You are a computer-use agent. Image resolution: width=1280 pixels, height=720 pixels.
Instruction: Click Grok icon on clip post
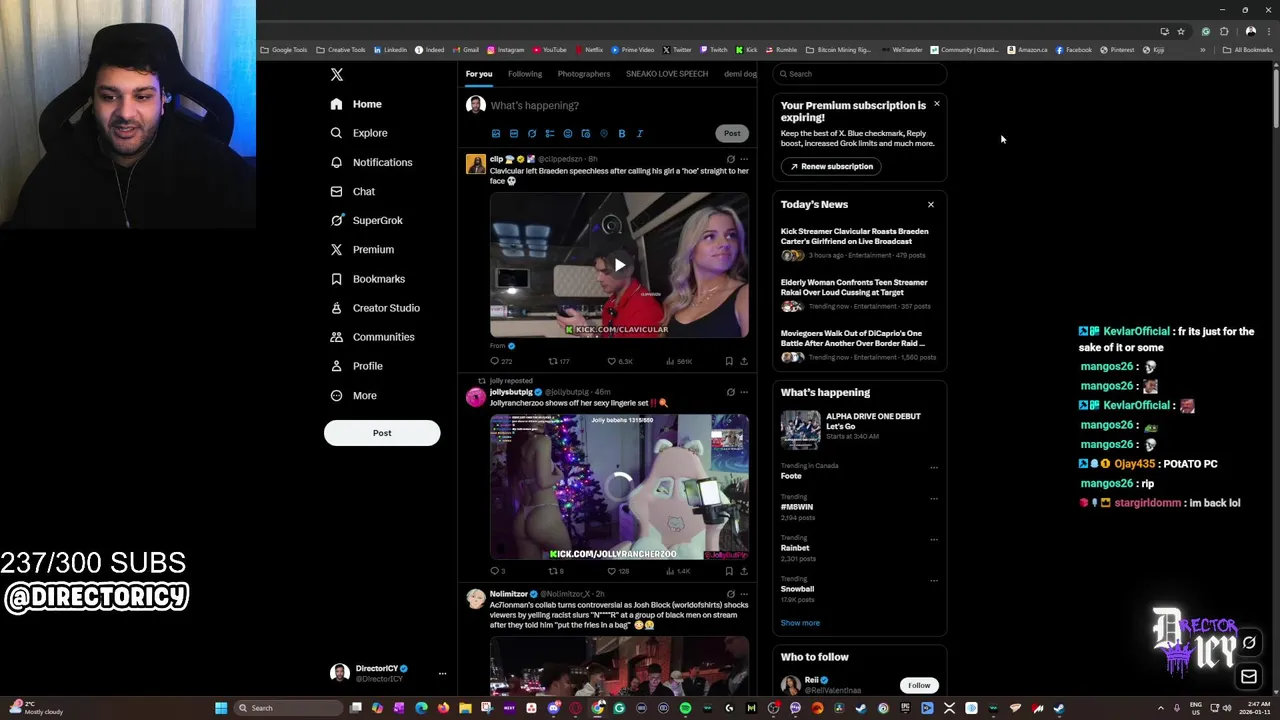730,159
